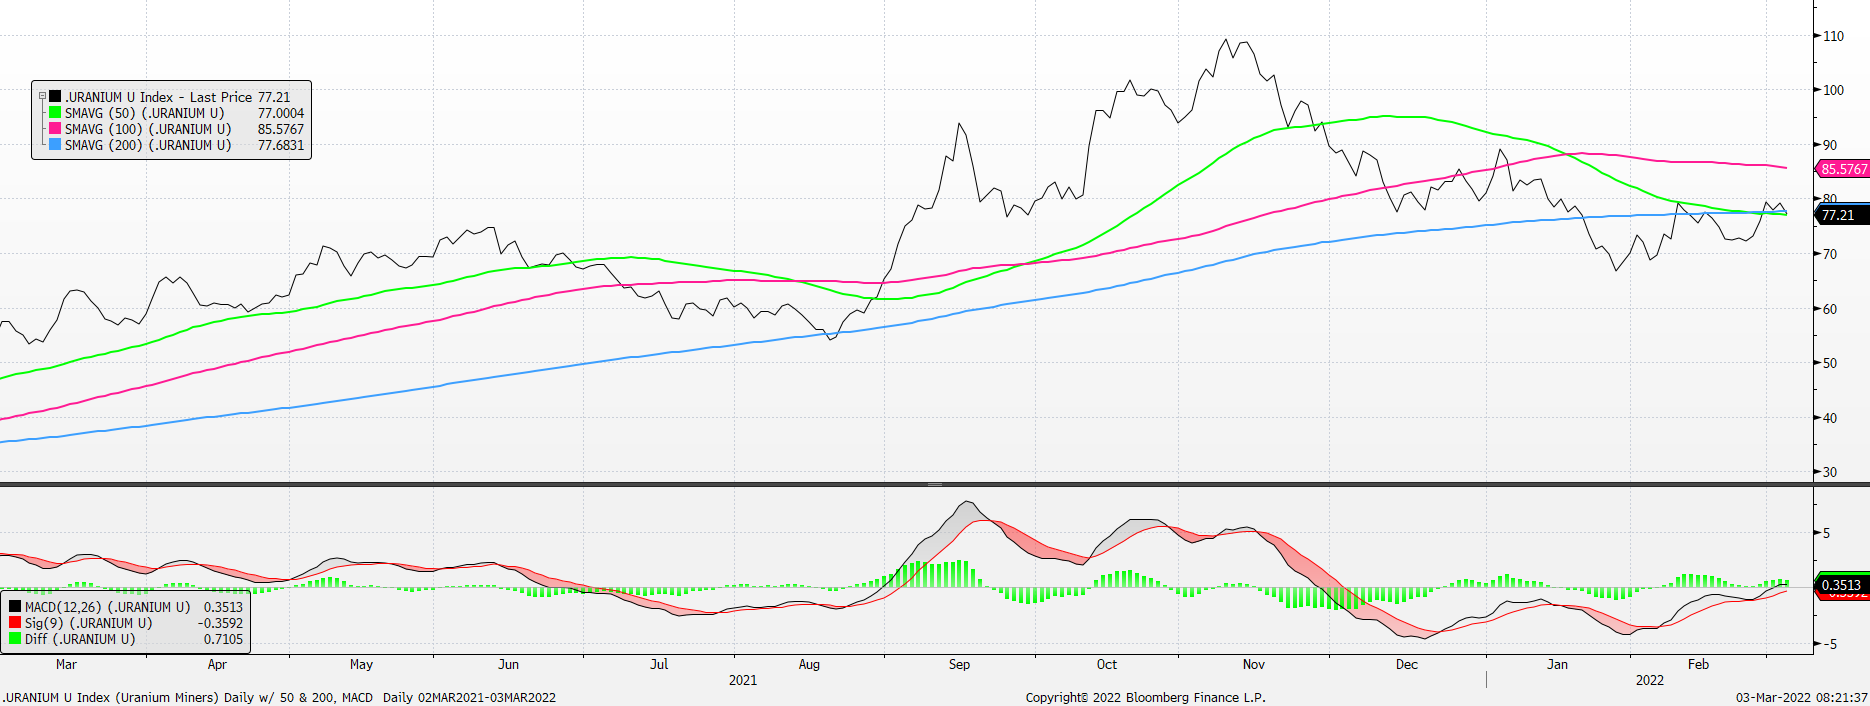Click the Diff value 0.7105
Image resolution: width=1870 pixels, height=706 pixels.
coord(223,639)
